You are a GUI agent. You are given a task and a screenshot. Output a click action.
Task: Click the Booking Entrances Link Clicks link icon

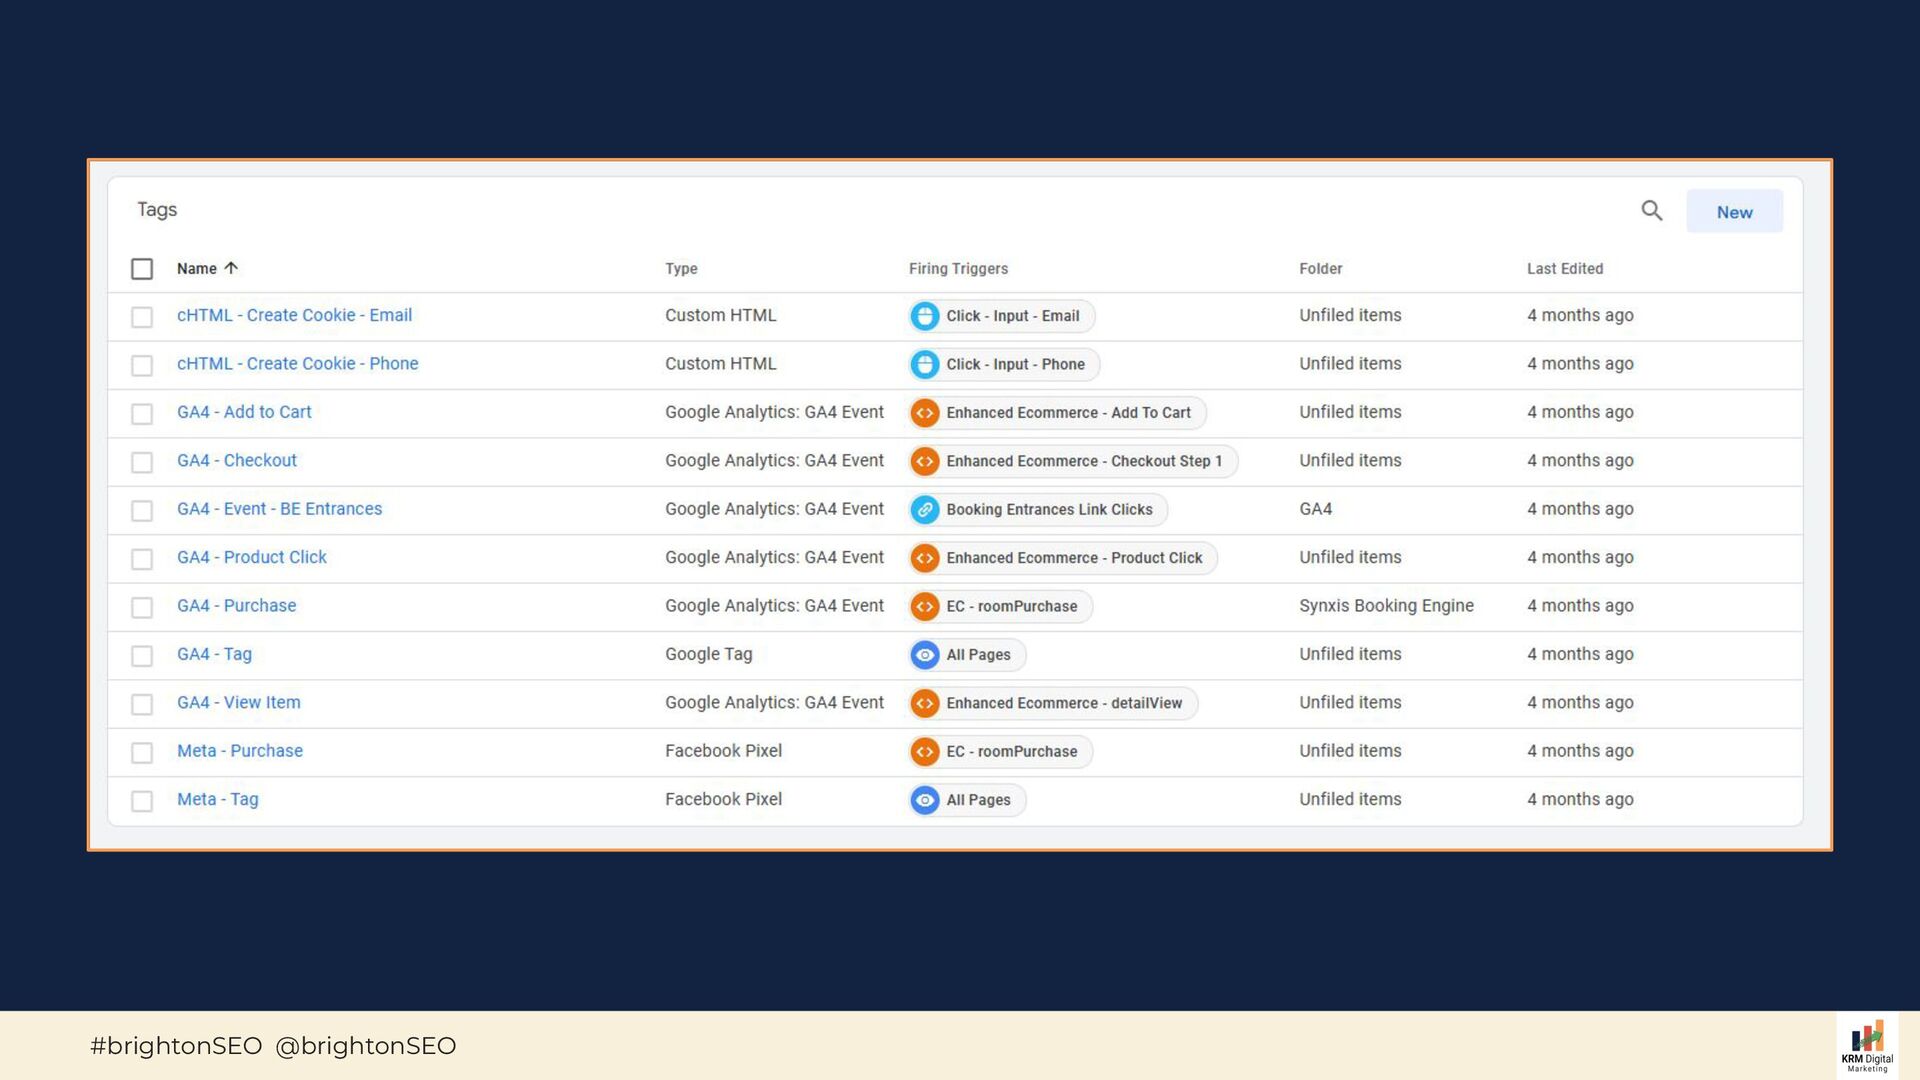coord(925,510)
